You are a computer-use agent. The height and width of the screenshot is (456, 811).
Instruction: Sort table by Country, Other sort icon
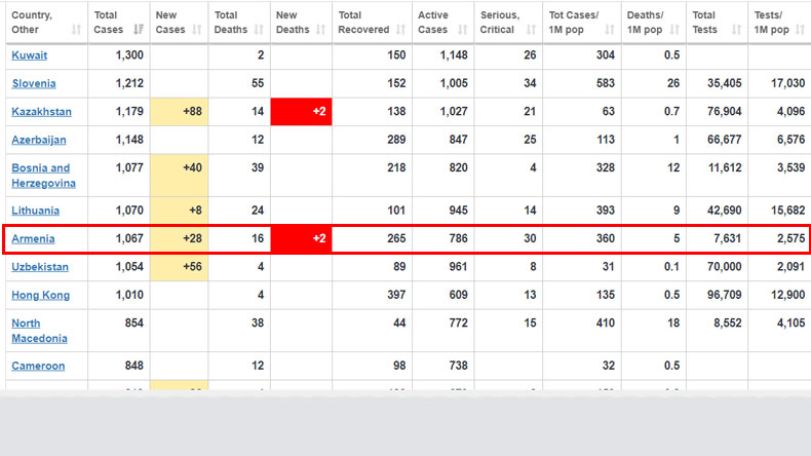coord(76,29)
